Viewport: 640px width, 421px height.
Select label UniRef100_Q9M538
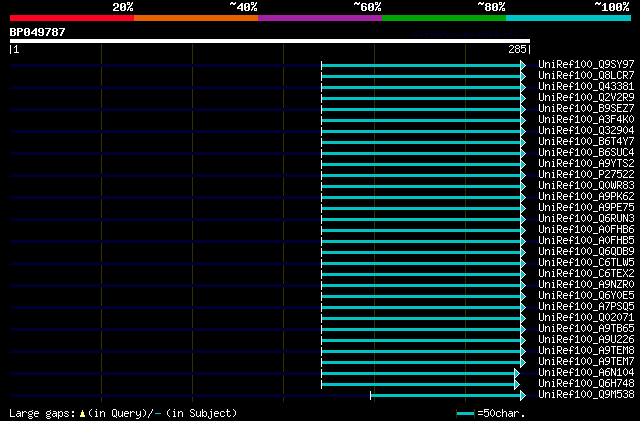(x=586, y=395)
